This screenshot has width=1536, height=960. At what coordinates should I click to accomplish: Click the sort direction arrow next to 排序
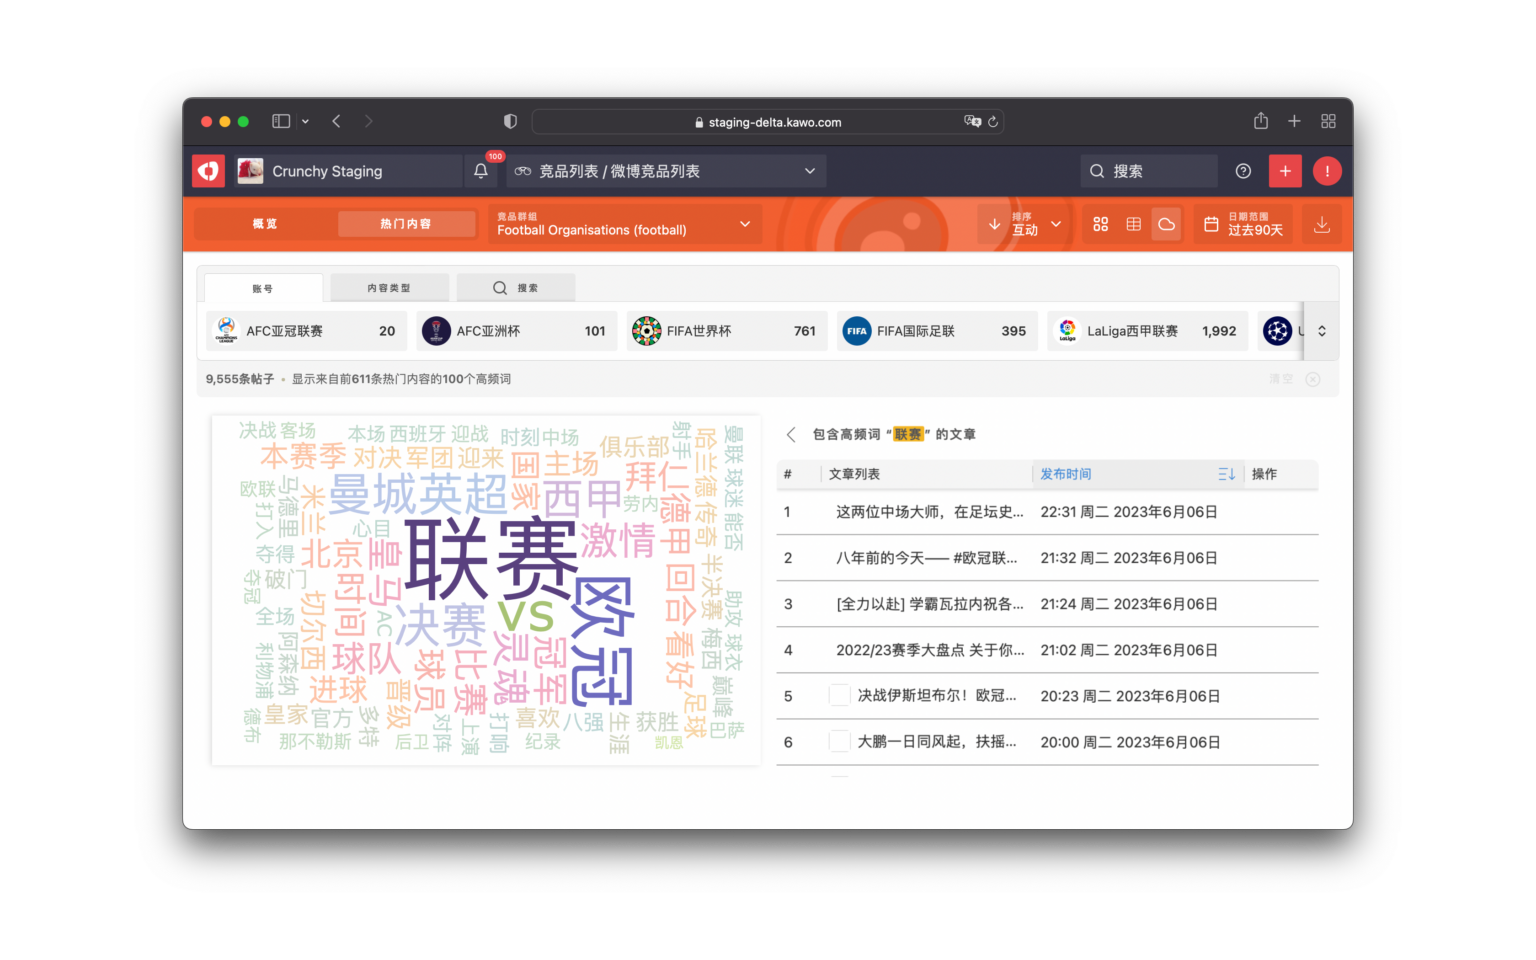(x=993, y=224)
